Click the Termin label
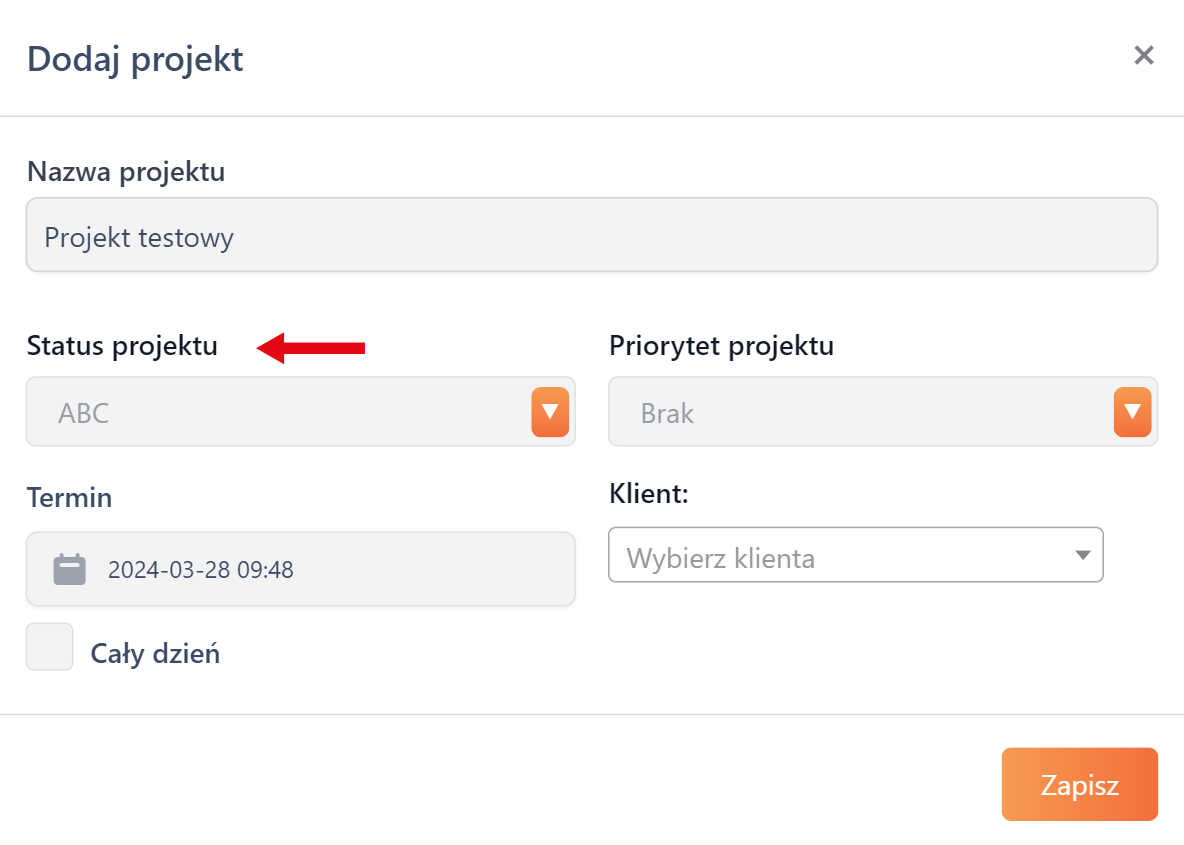1184x845 pixels. 69,497
